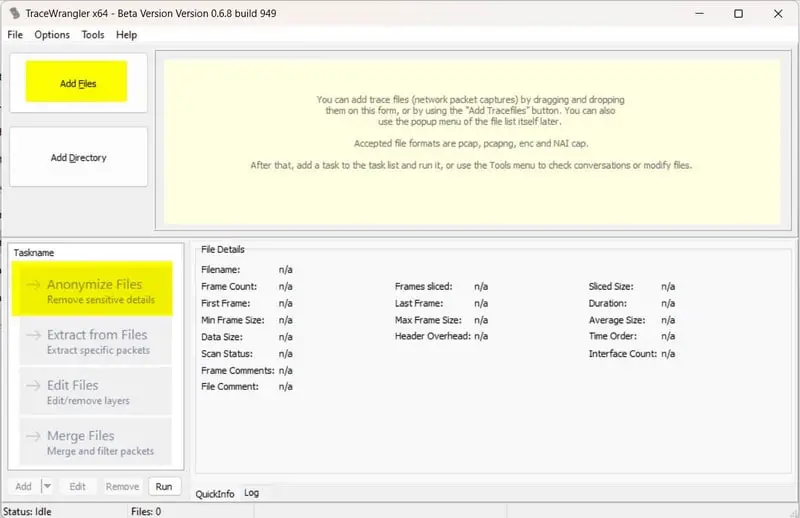This screenshot has width=800, height=518.
Task: Maximize the TraceWrangler window
Action: click(x=738, y=14)
